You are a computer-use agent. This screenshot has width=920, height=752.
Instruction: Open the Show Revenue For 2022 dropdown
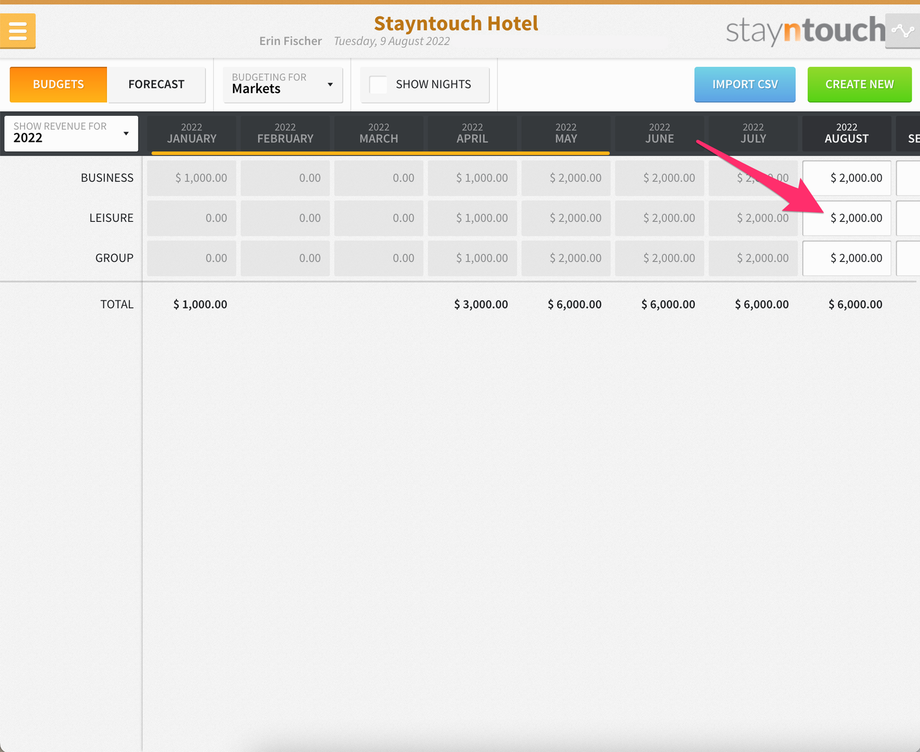coord(71,133)
